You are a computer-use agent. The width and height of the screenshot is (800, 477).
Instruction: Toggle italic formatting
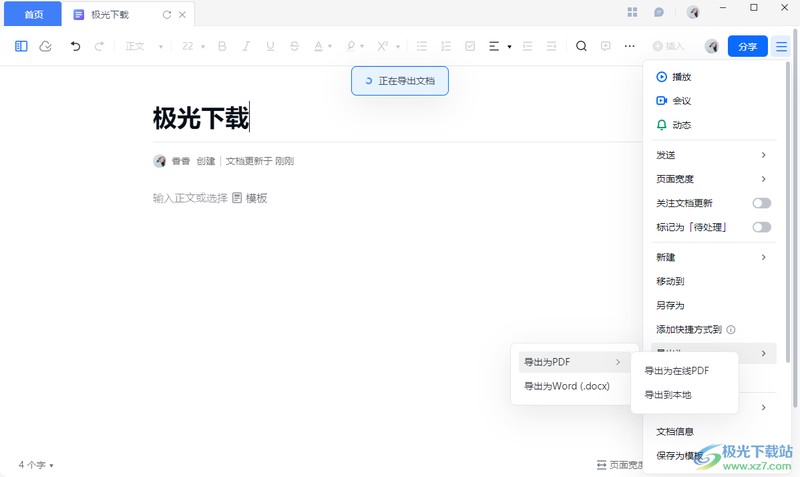click(246, 46)
